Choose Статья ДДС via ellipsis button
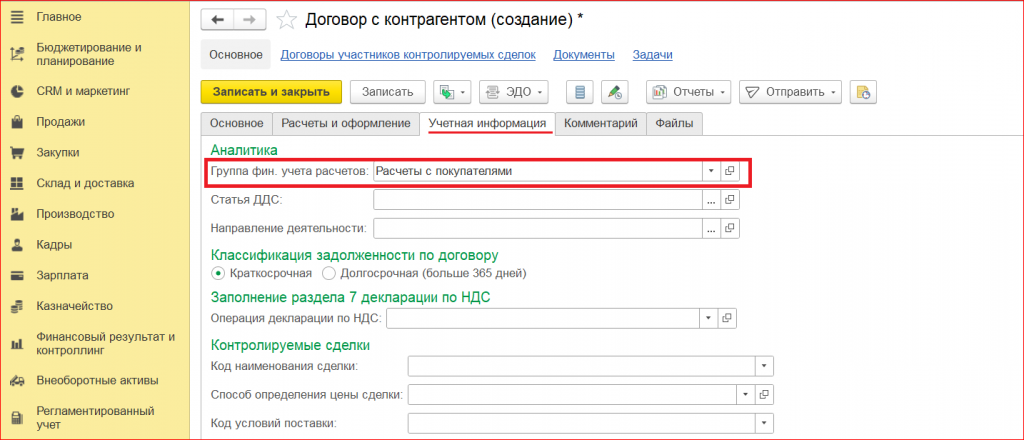This screenshot has height=440, width=1024. [x=711, y=200]
